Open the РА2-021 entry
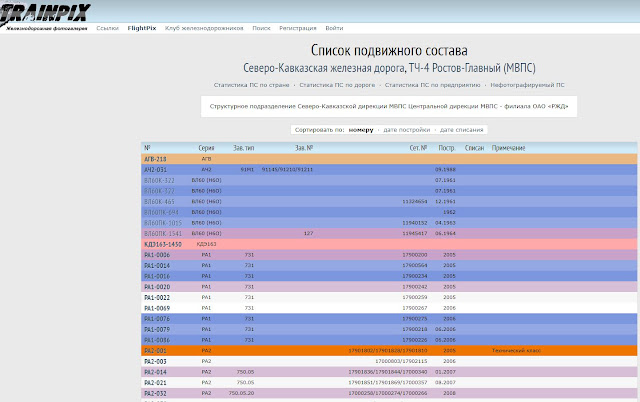 pos(156,382)
